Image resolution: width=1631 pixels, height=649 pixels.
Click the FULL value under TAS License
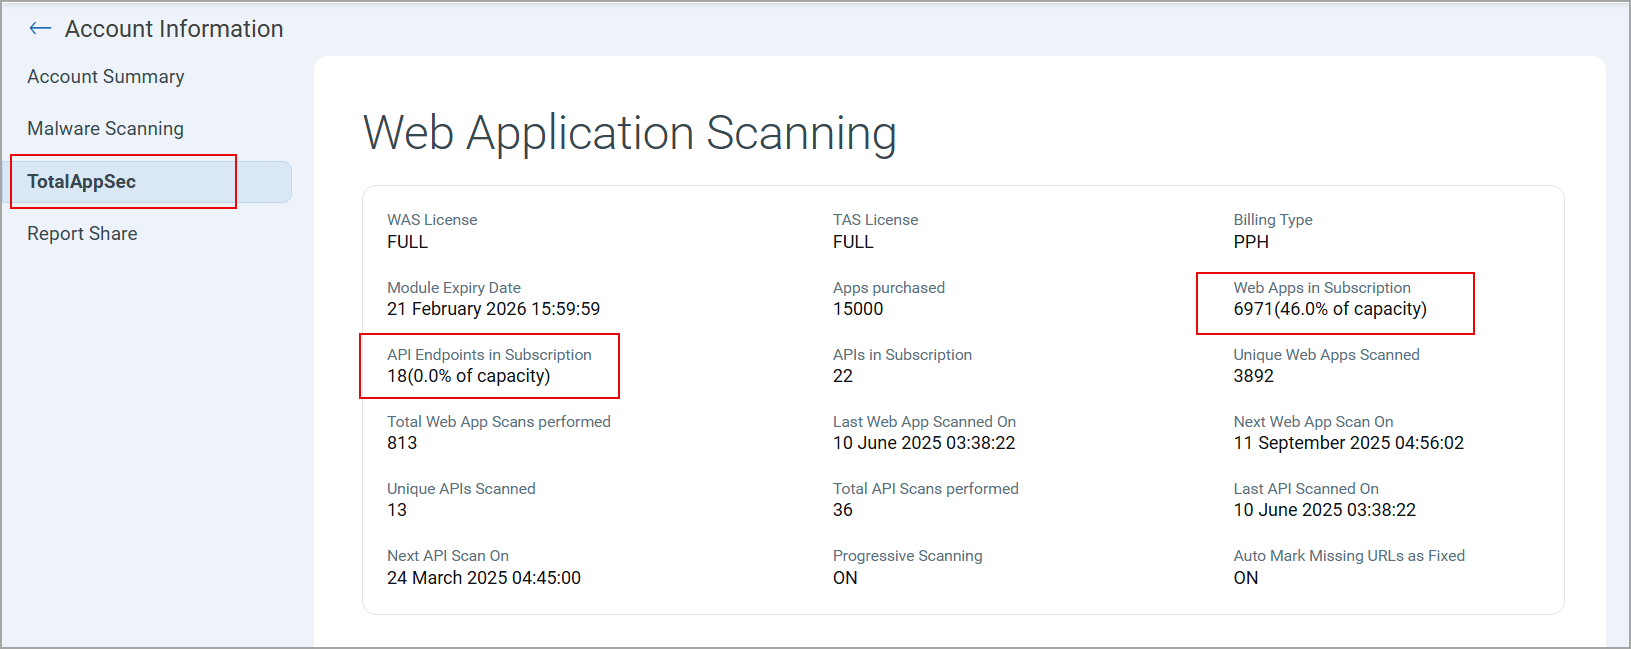[853, 242]
